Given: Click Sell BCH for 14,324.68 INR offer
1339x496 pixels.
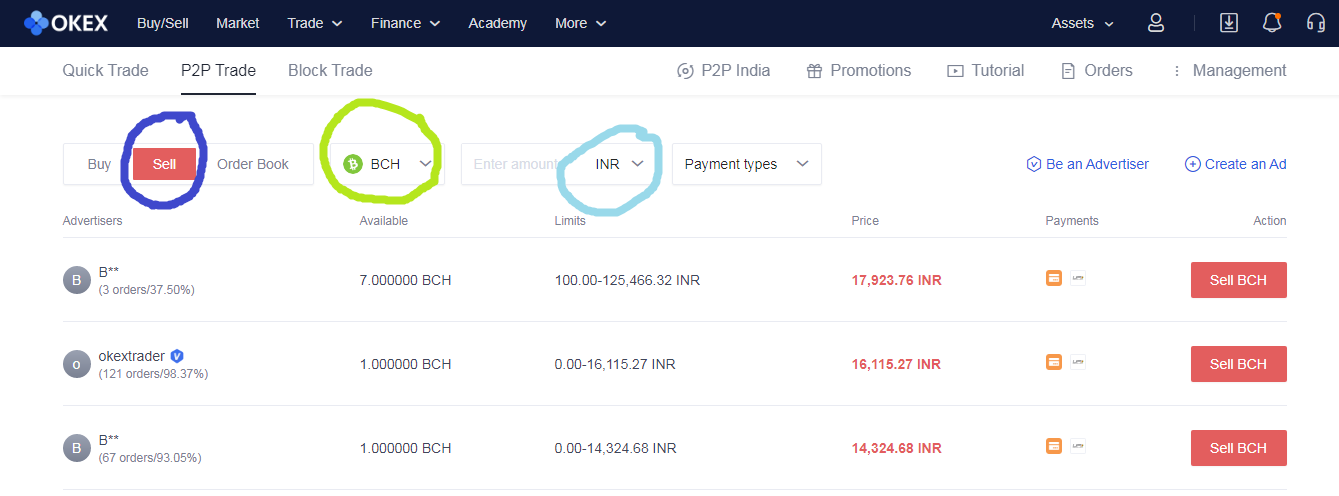Looking at the screenshot, I should coord(1238,448).
